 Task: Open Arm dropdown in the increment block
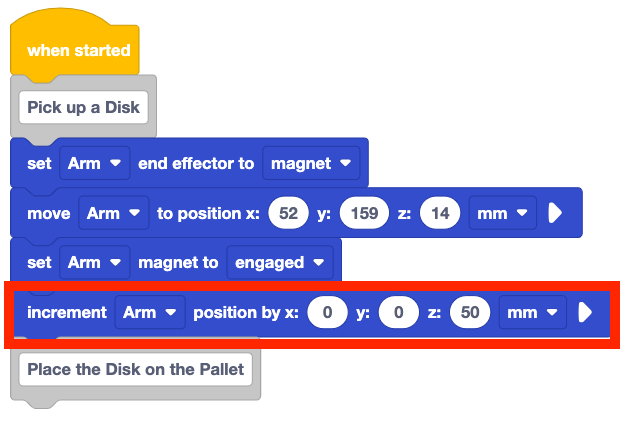pos(149,313)
